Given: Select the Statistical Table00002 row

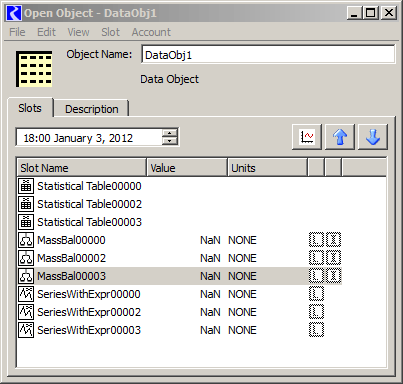Looking at the screenshot, I should (180, 204).
